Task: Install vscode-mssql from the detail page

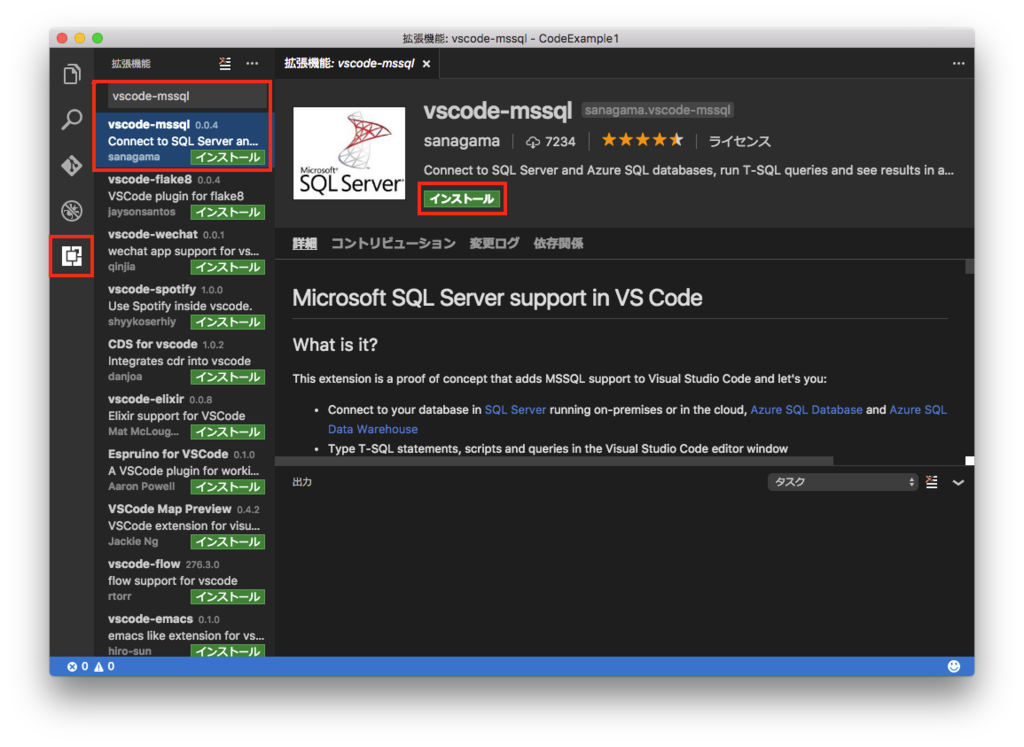Action: tap(462, 199)
